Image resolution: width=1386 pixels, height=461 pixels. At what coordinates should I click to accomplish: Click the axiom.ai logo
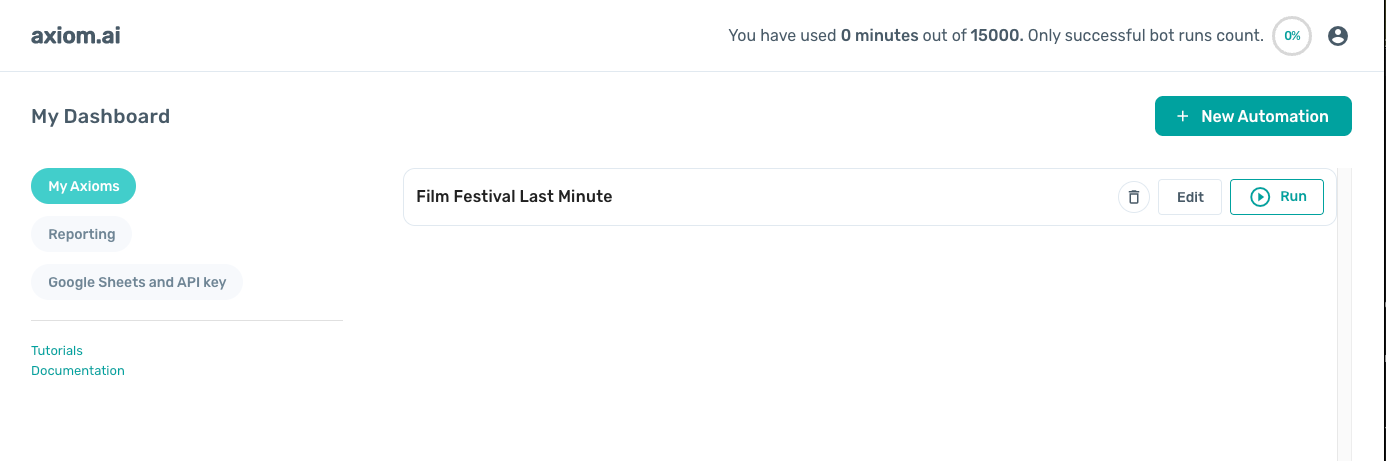[x=76, y=36]
